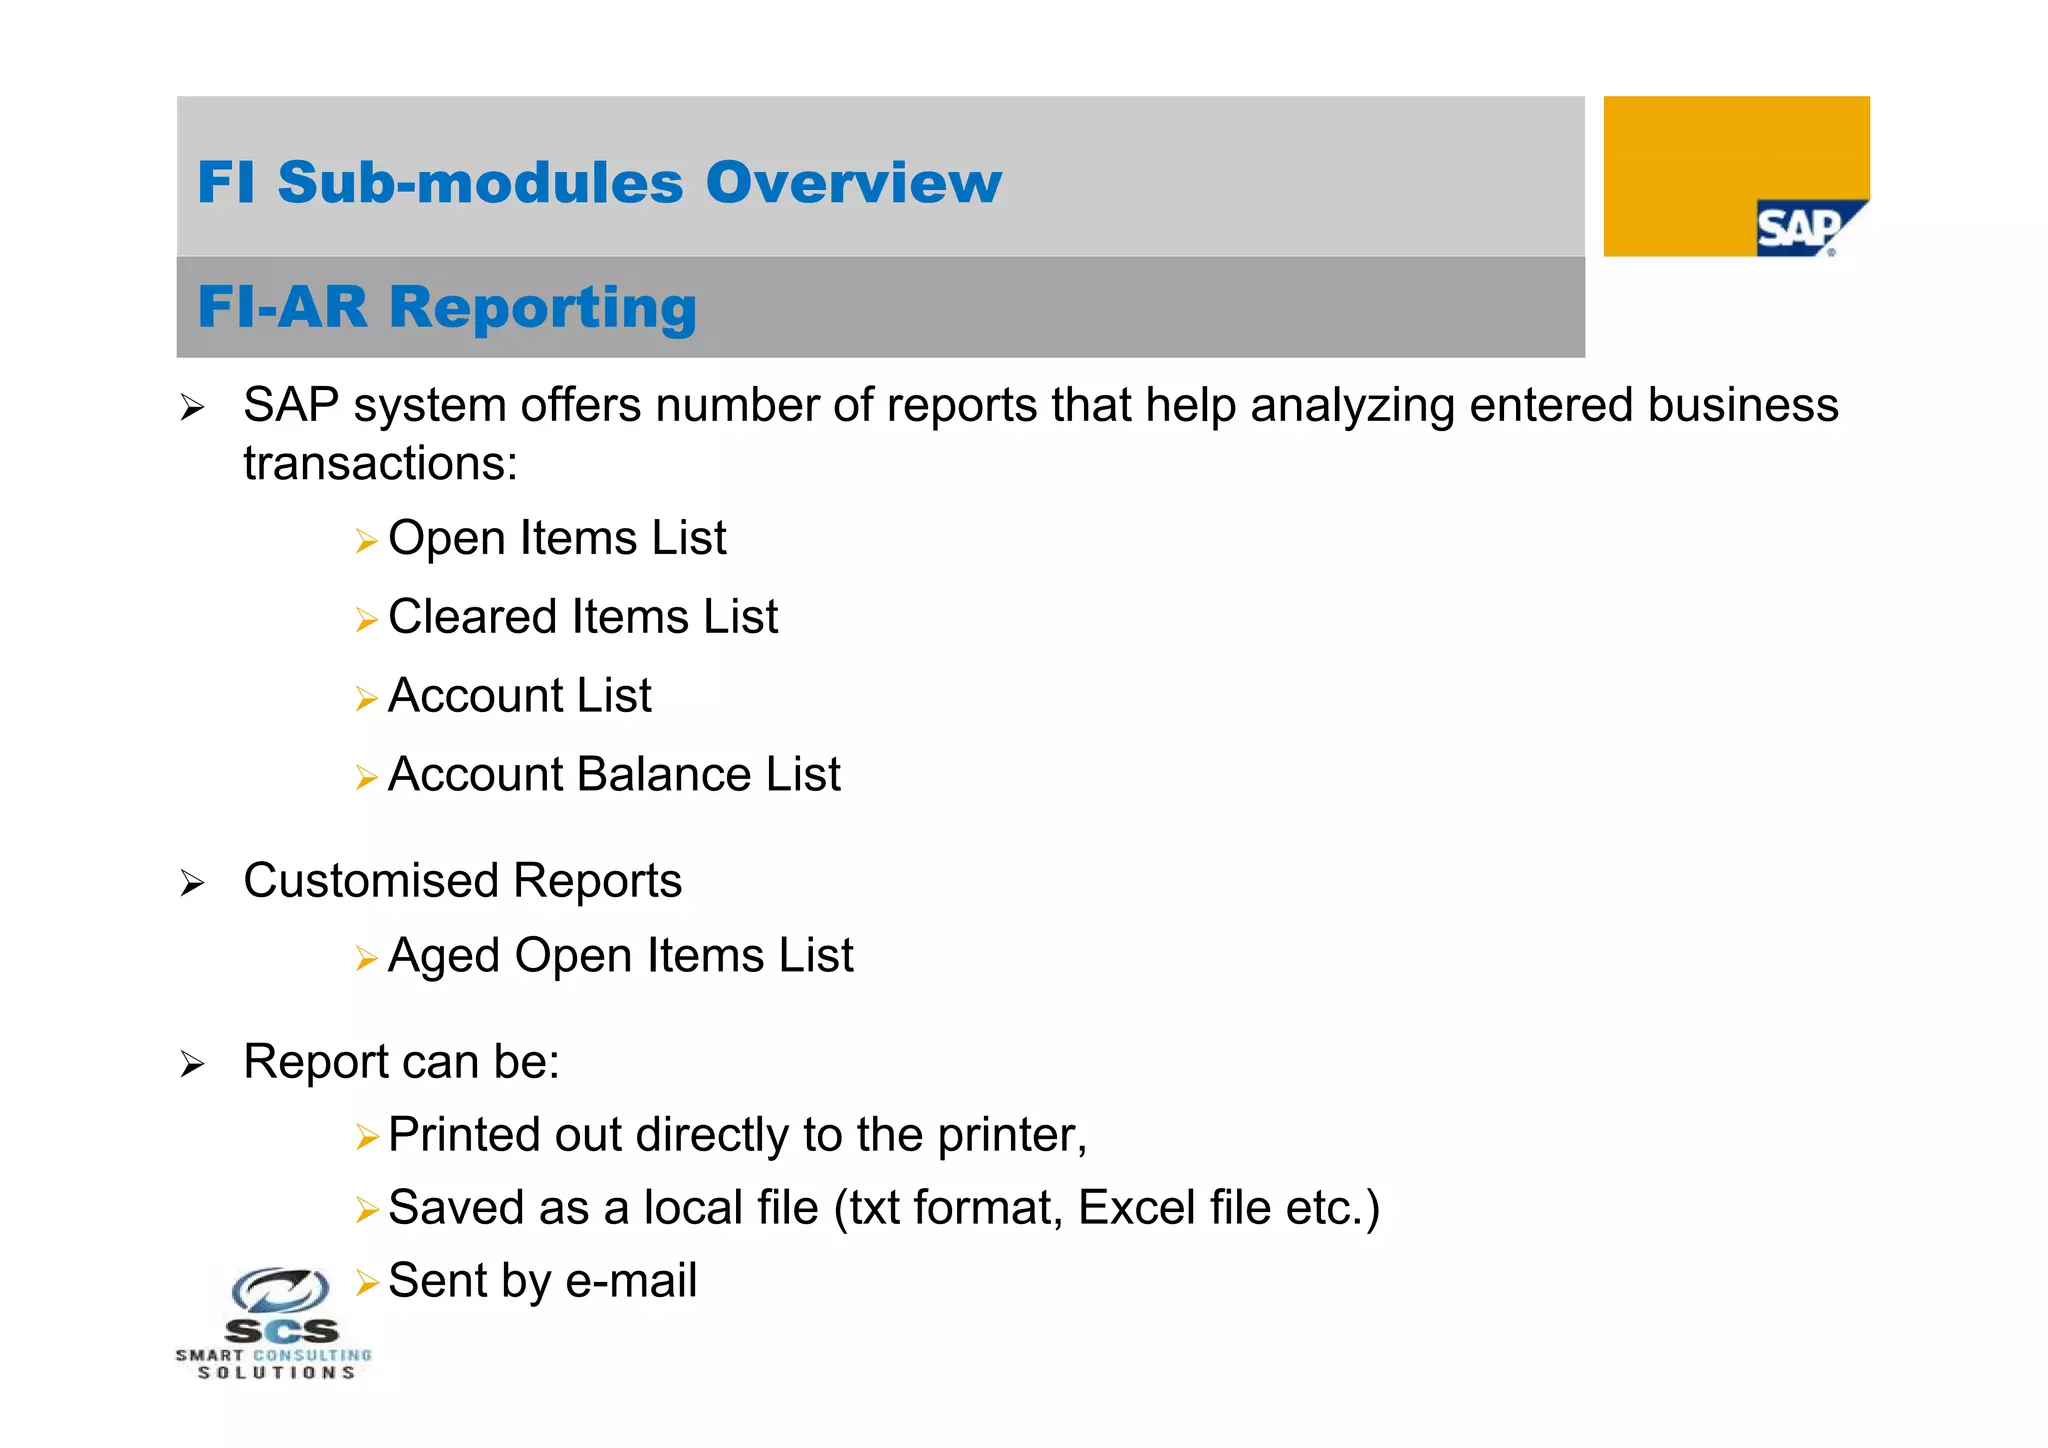Click 'Account Balance List' bullet text
Screen dimensions: 2048x1448
tap(614, 774)
